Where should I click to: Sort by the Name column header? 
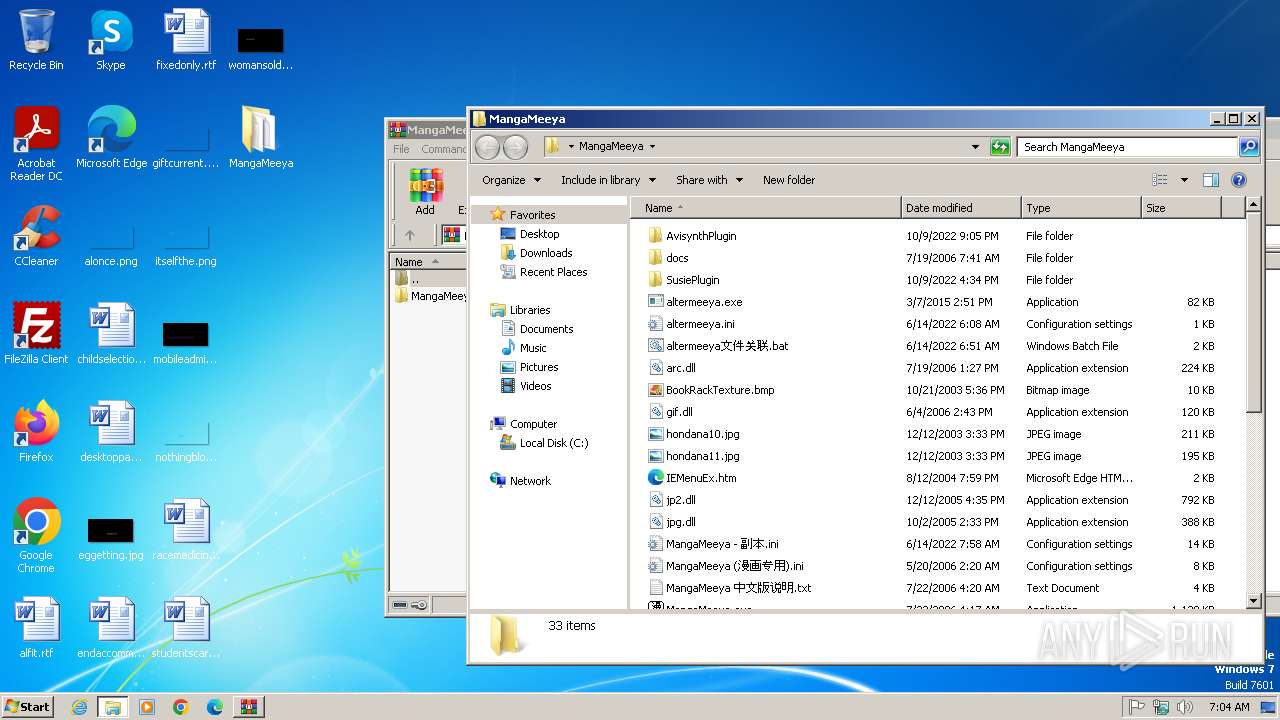tap(766, 208)
